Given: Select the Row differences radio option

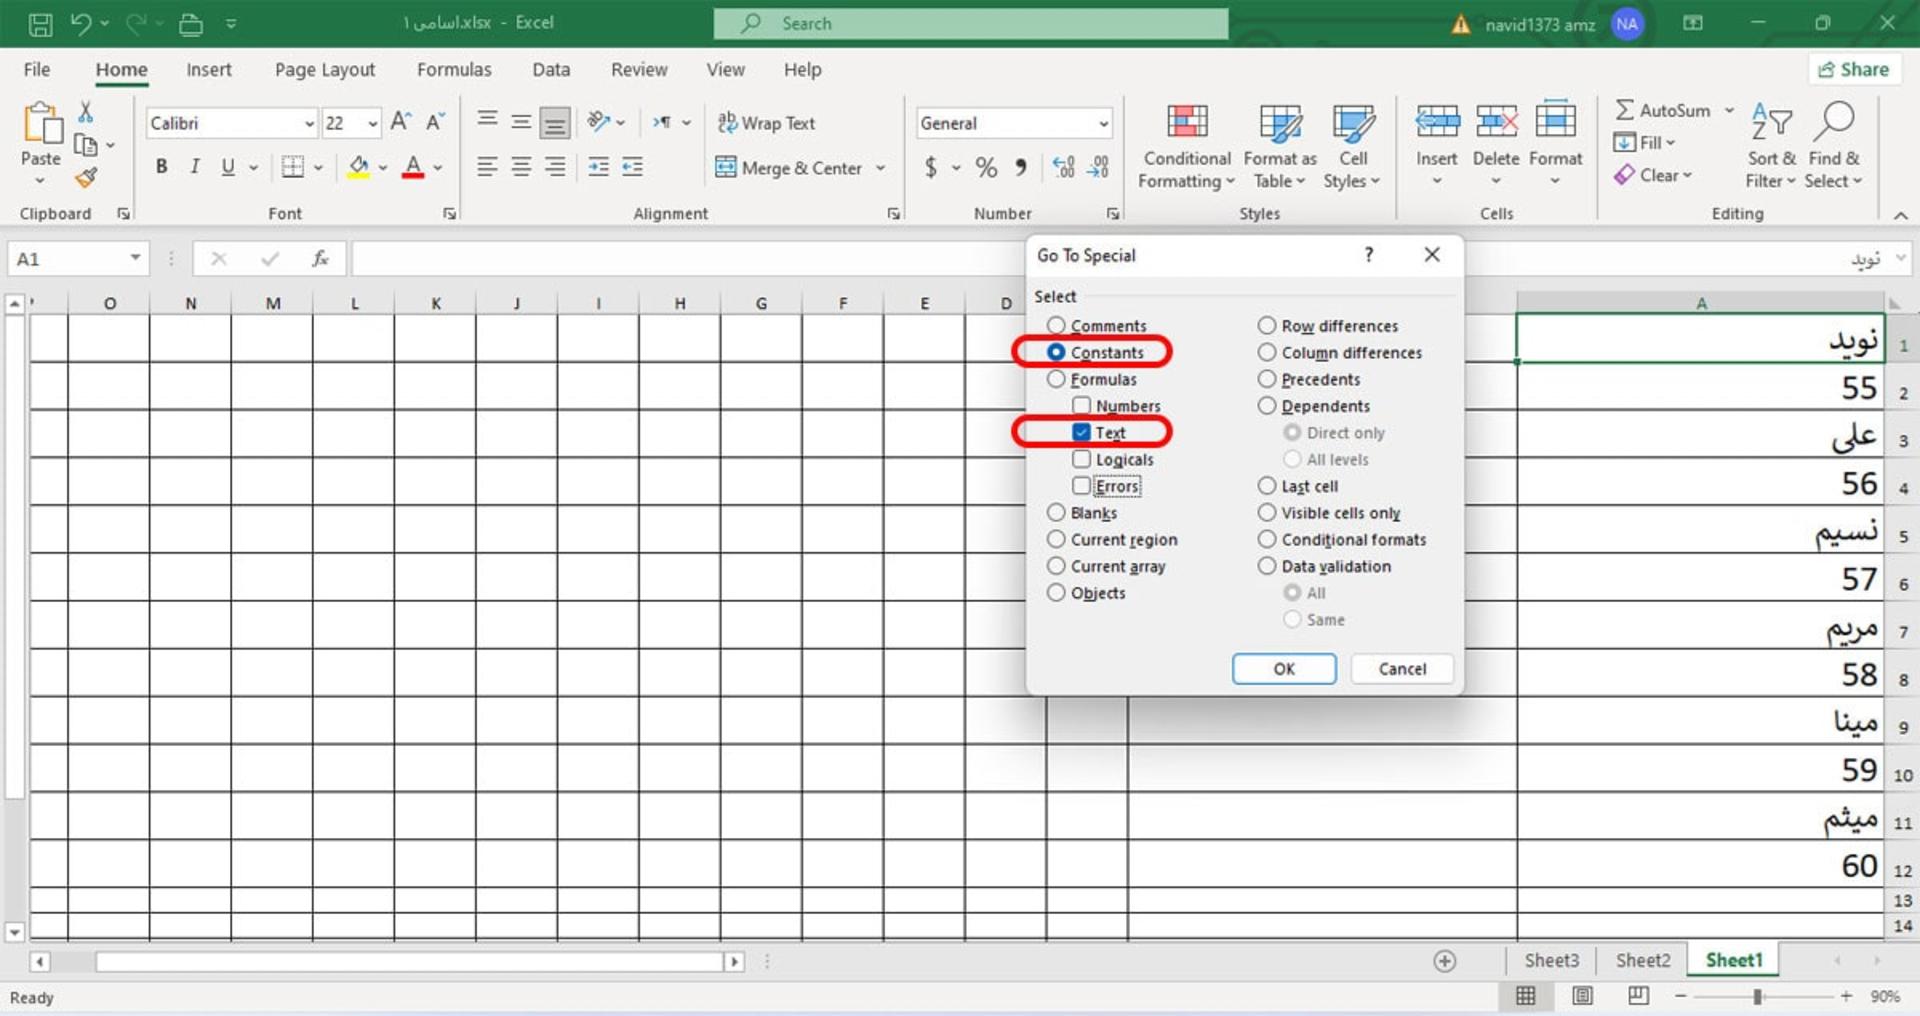Looking at the screenshot, I should (x=1267, y=325).
